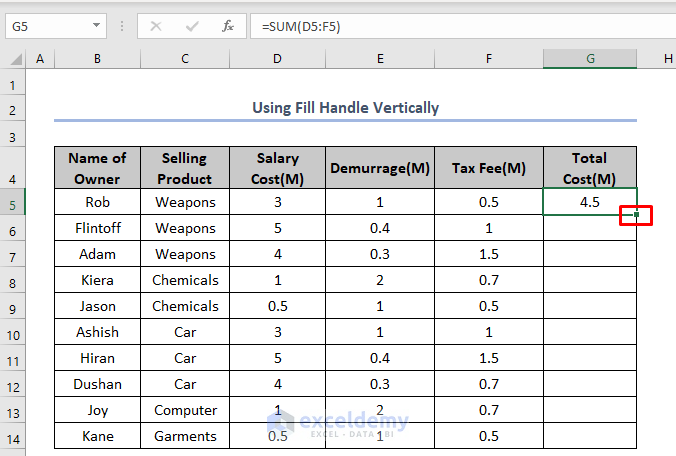Viewport: 676px width, 456px height.
Task: Select empty Total Cost cell in Kane's row
Action: click(x=590, y=436)
